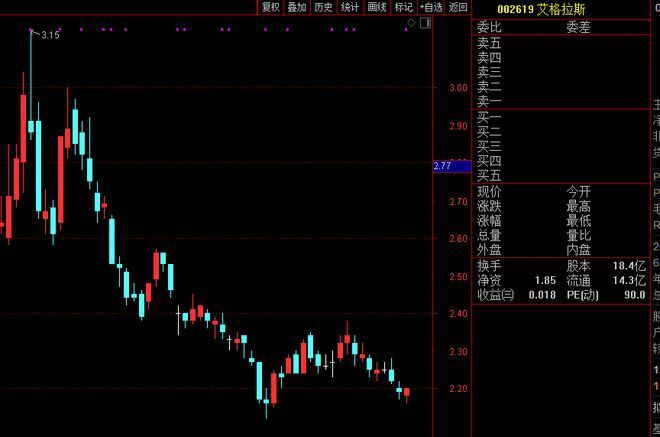Open the 统计 statistics tool
660x437 pixels.
(x=350, y=7)
